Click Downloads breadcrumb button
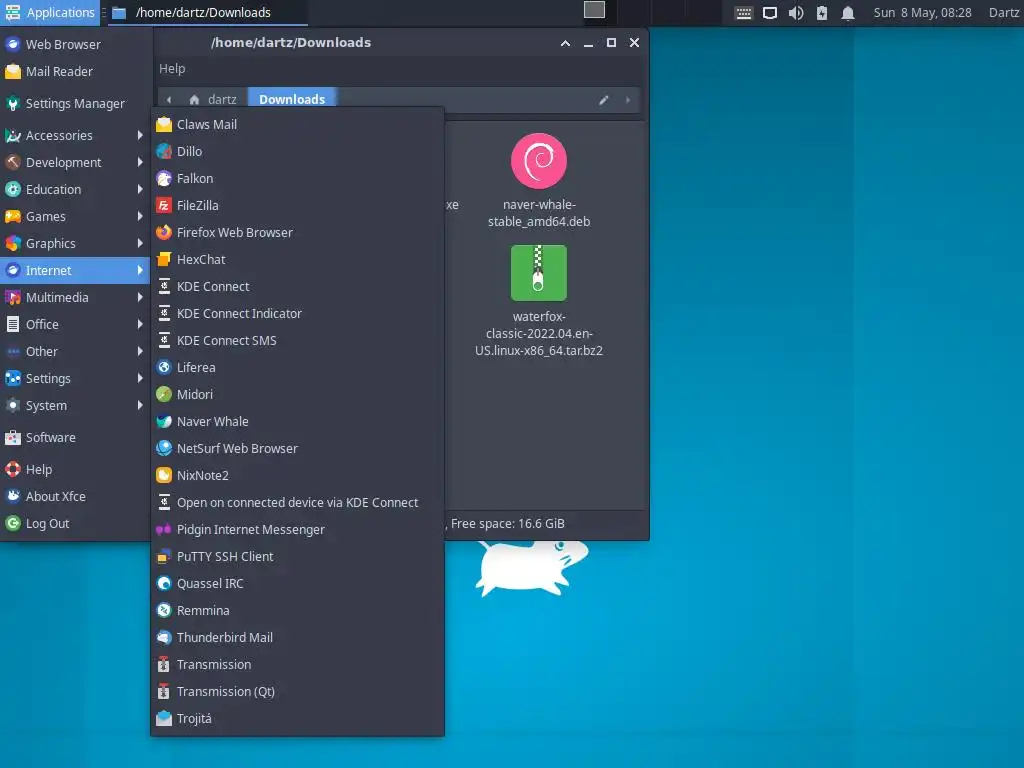1024x768 pixels. [292, 99]
